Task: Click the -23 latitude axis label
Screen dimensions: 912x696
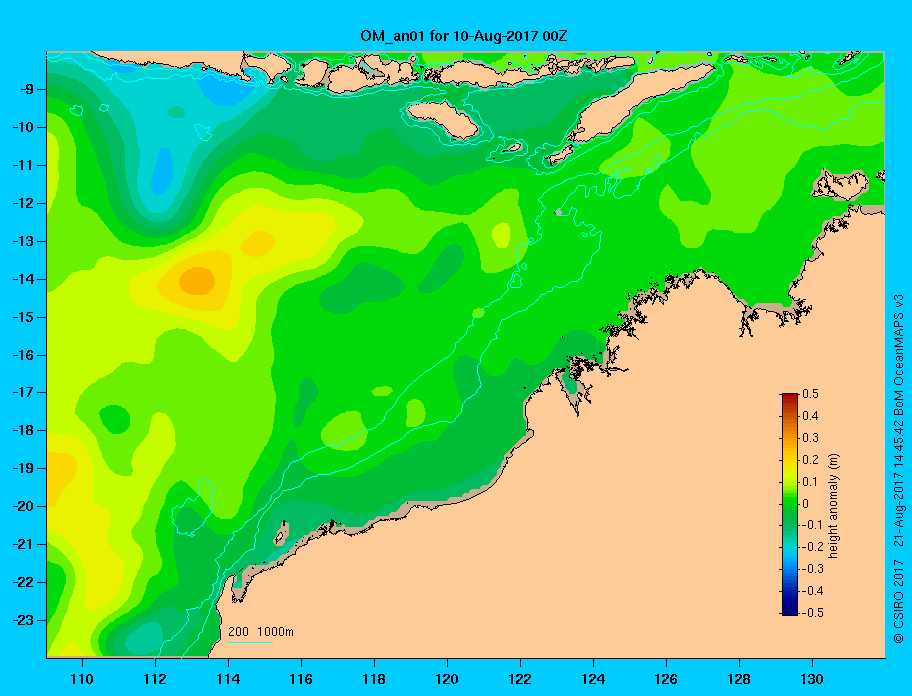Action: coord(23,620)
